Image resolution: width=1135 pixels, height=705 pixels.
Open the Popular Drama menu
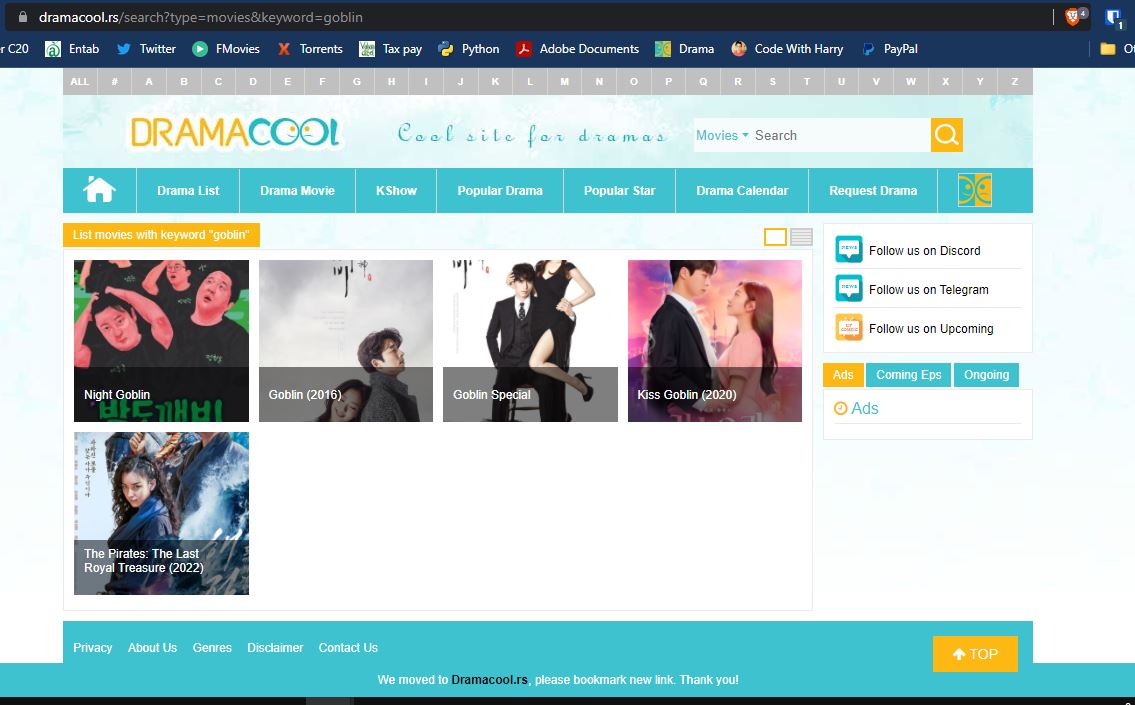tap(500, 189)
